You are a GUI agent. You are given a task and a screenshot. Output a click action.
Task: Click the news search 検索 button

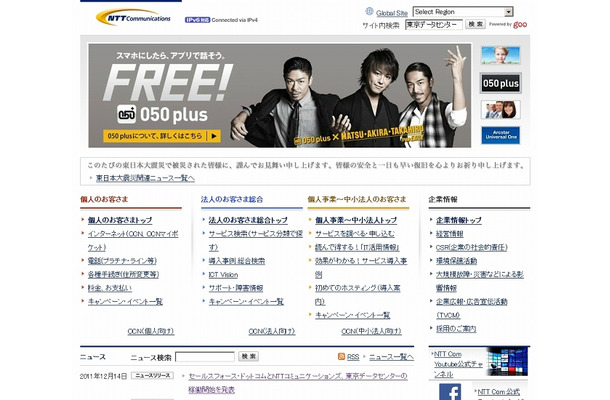tap(248, 356)
